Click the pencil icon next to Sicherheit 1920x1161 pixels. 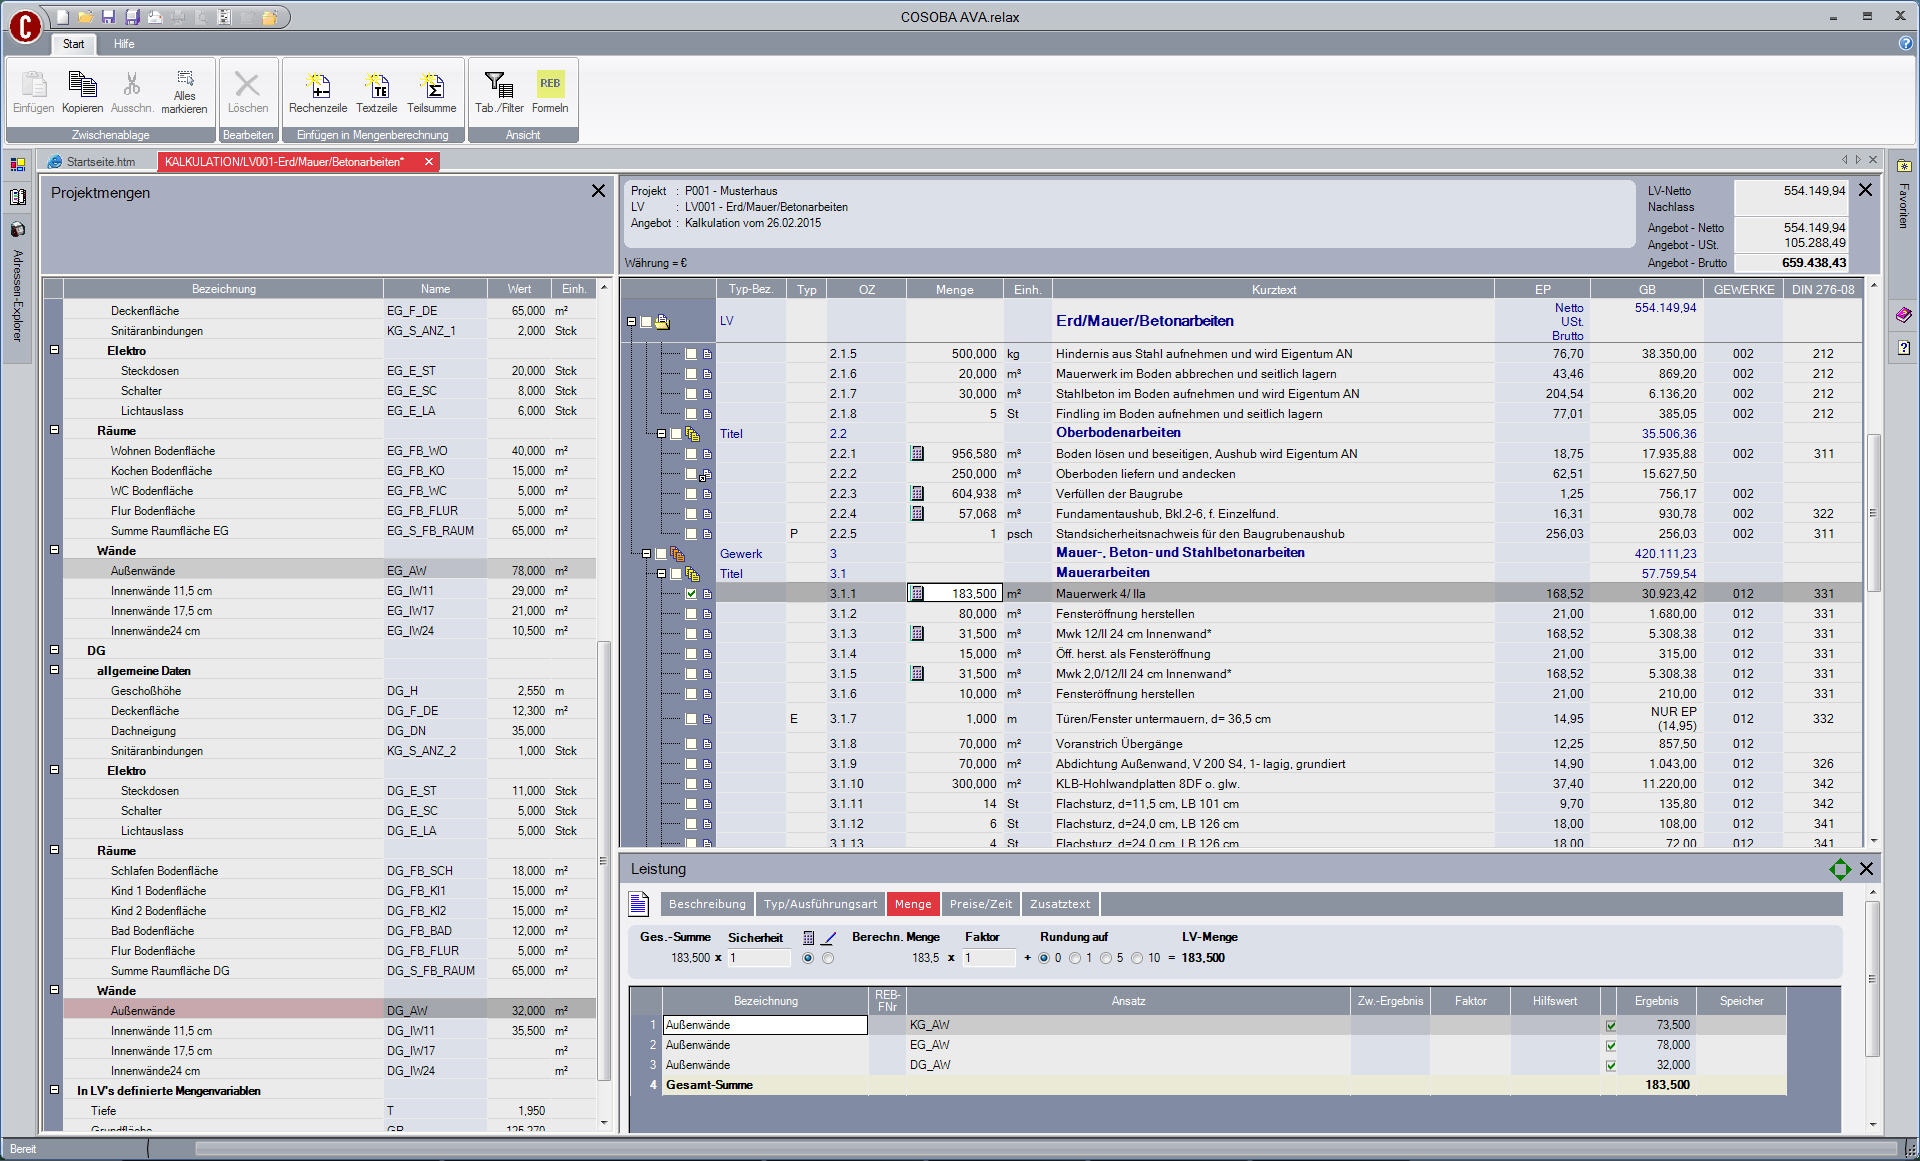pyautogui.click(x=829, y=938)
